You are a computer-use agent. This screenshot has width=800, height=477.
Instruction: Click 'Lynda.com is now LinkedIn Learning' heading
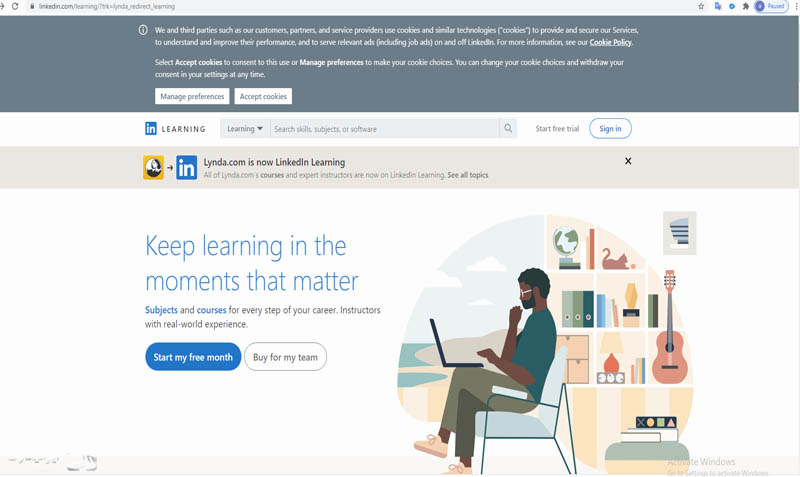274,162
